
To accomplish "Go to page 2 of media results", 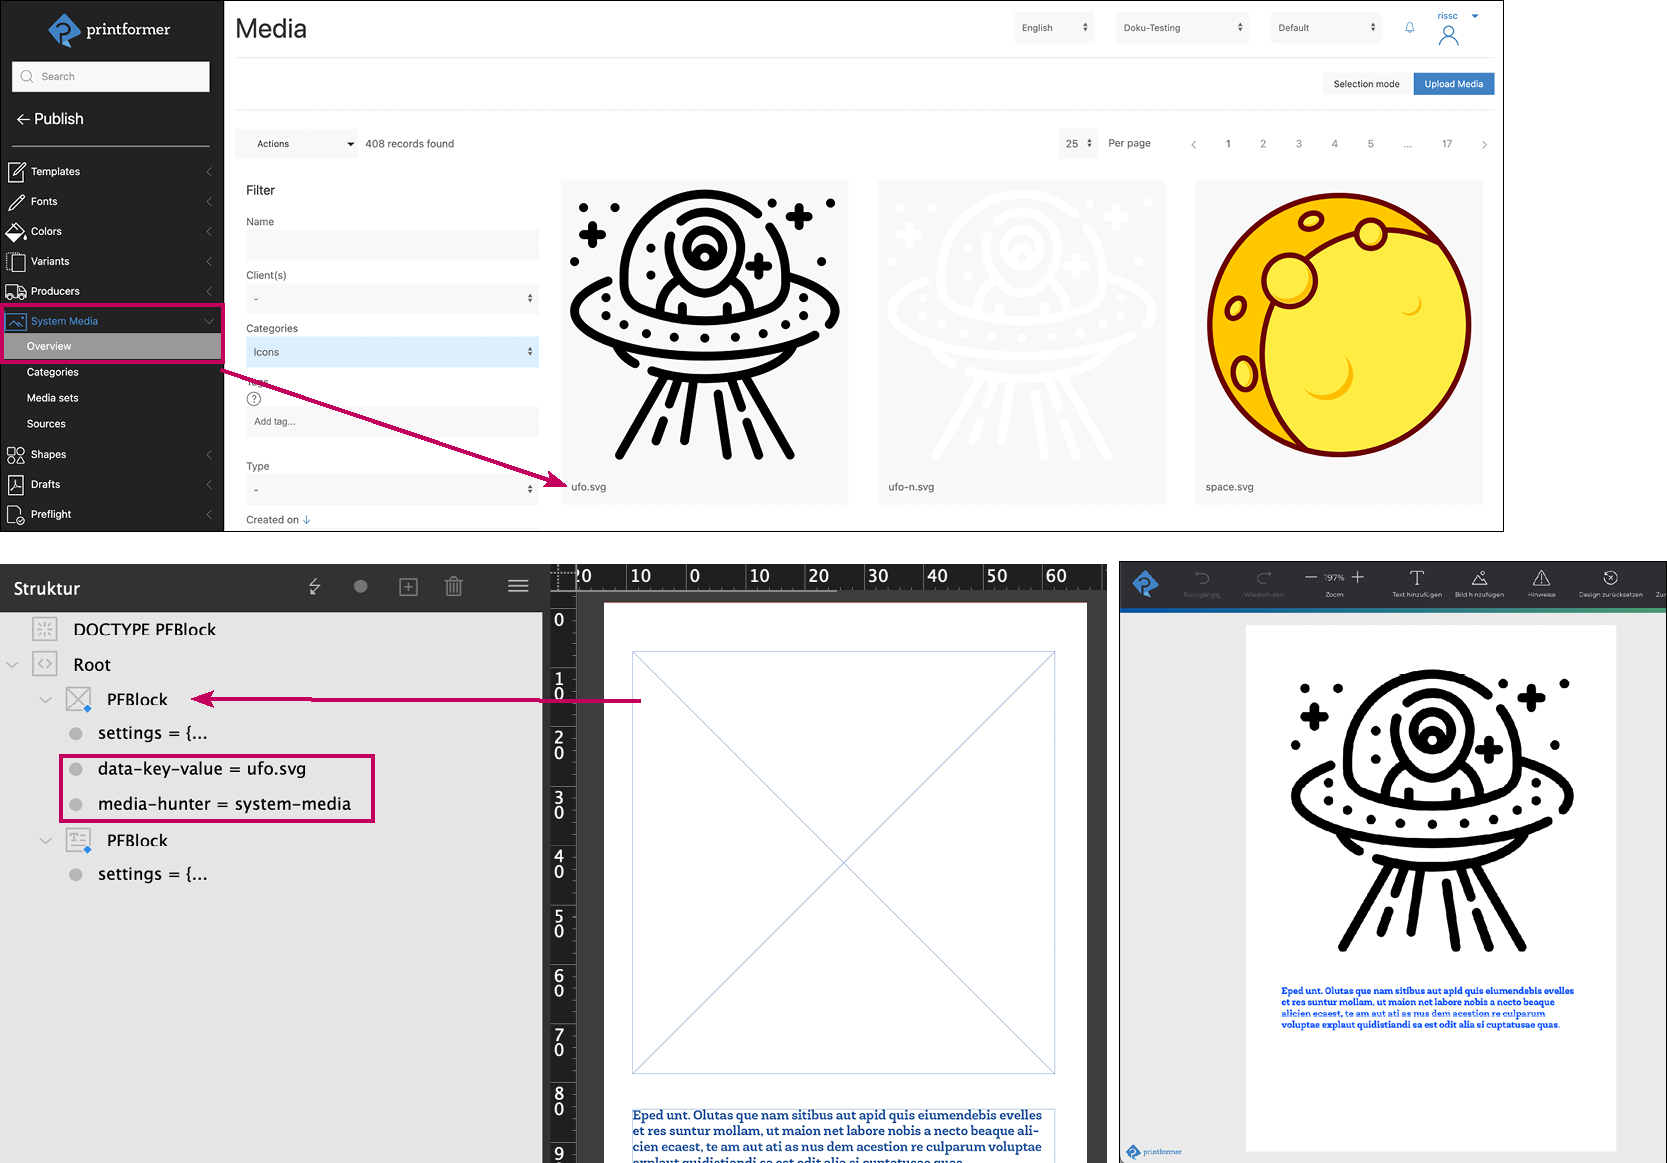I will pos(1263,144).
